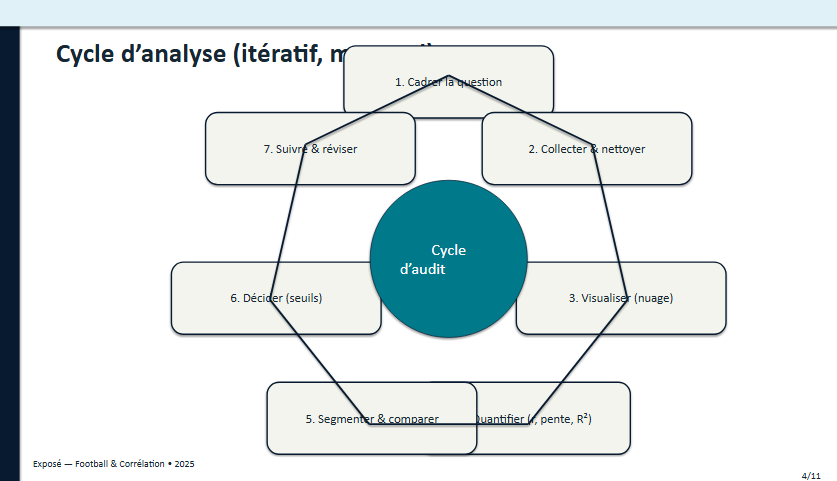Click the word "d'audit" in the center circle
Screen dimensions: 837x481
[x=422, y=269]
